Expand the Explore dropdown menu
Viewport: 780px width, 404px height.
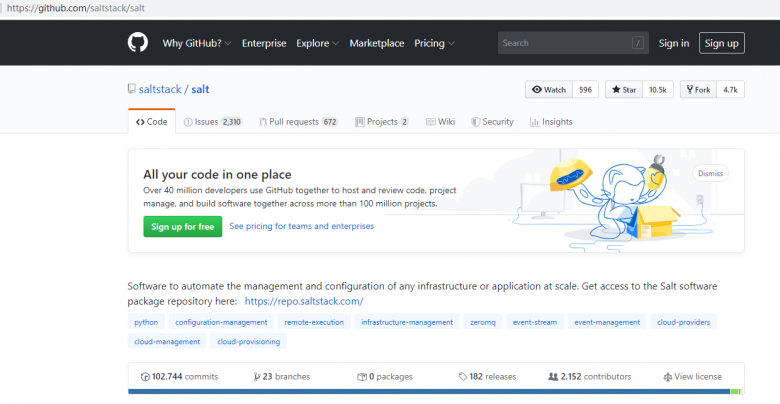click(317, 43)
